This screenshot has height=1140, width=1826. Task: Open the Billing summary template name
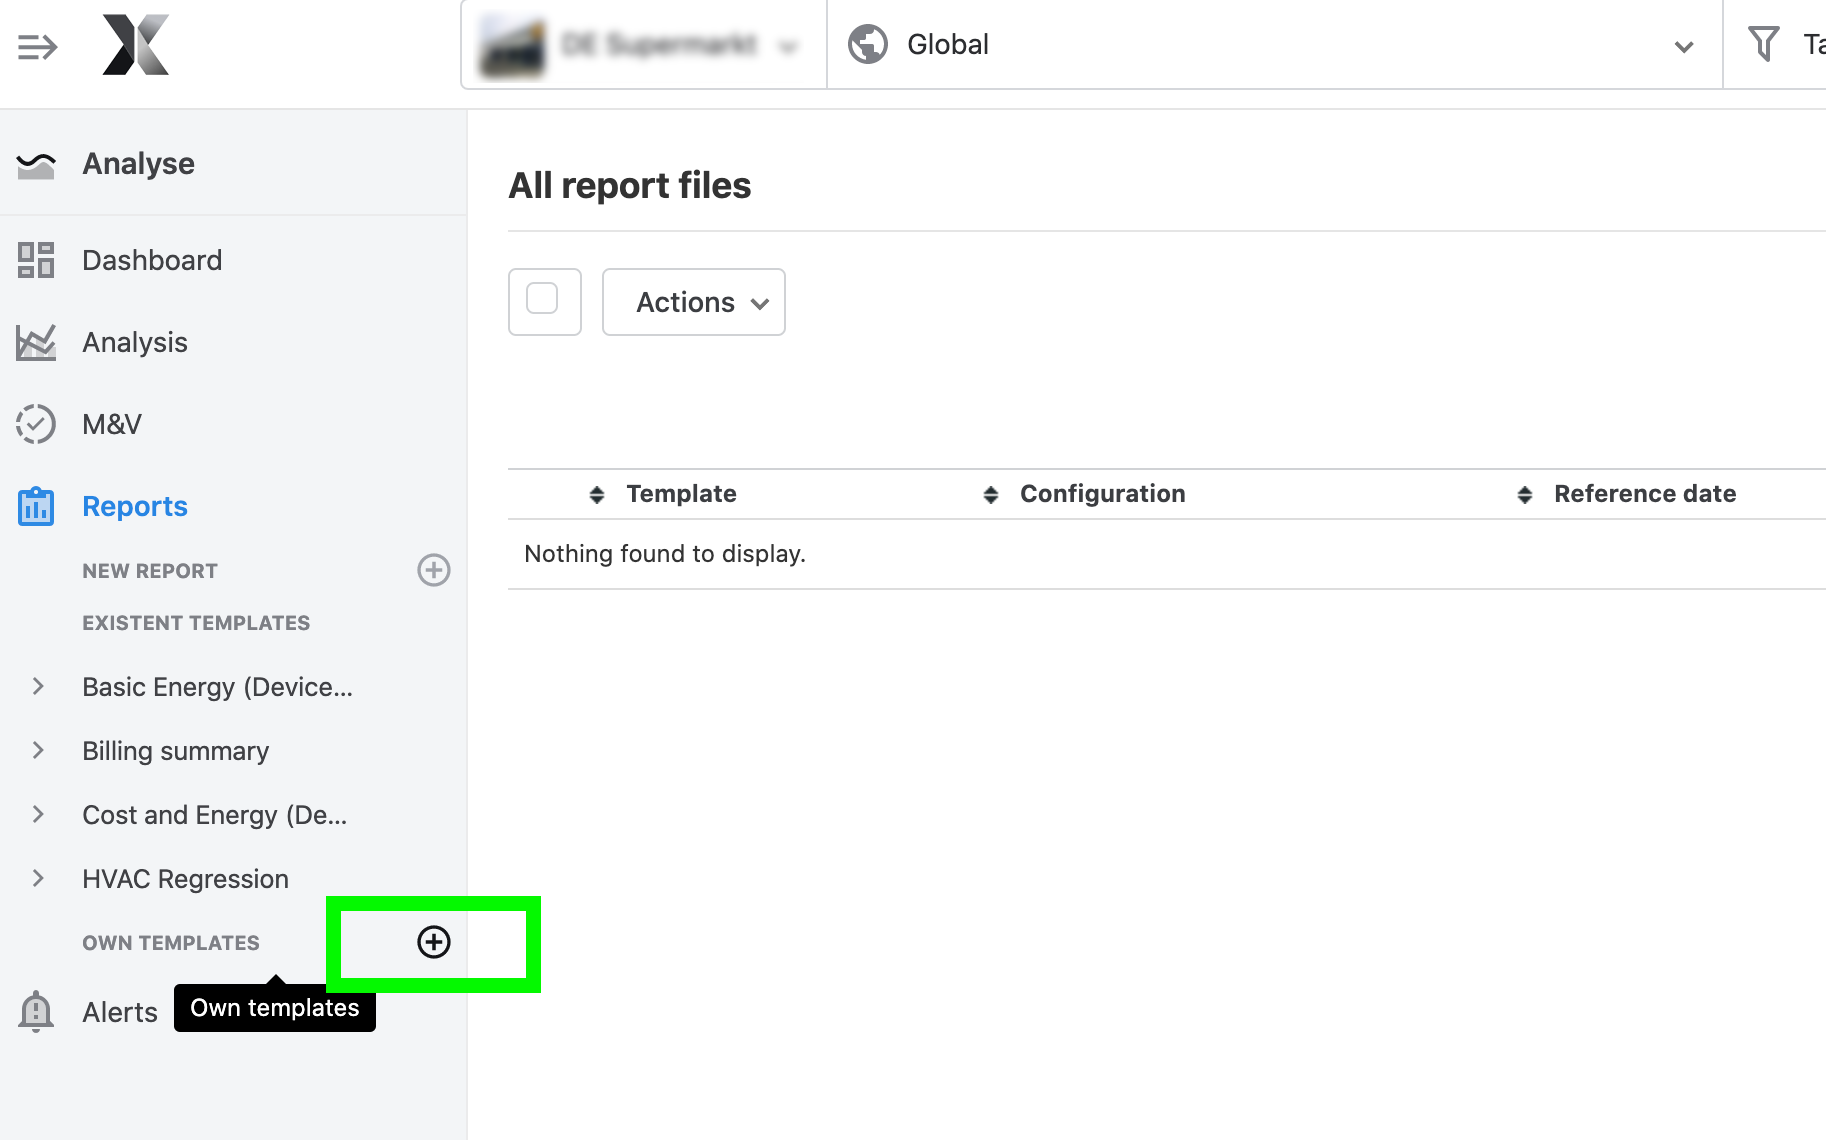[x=176, y=751]
